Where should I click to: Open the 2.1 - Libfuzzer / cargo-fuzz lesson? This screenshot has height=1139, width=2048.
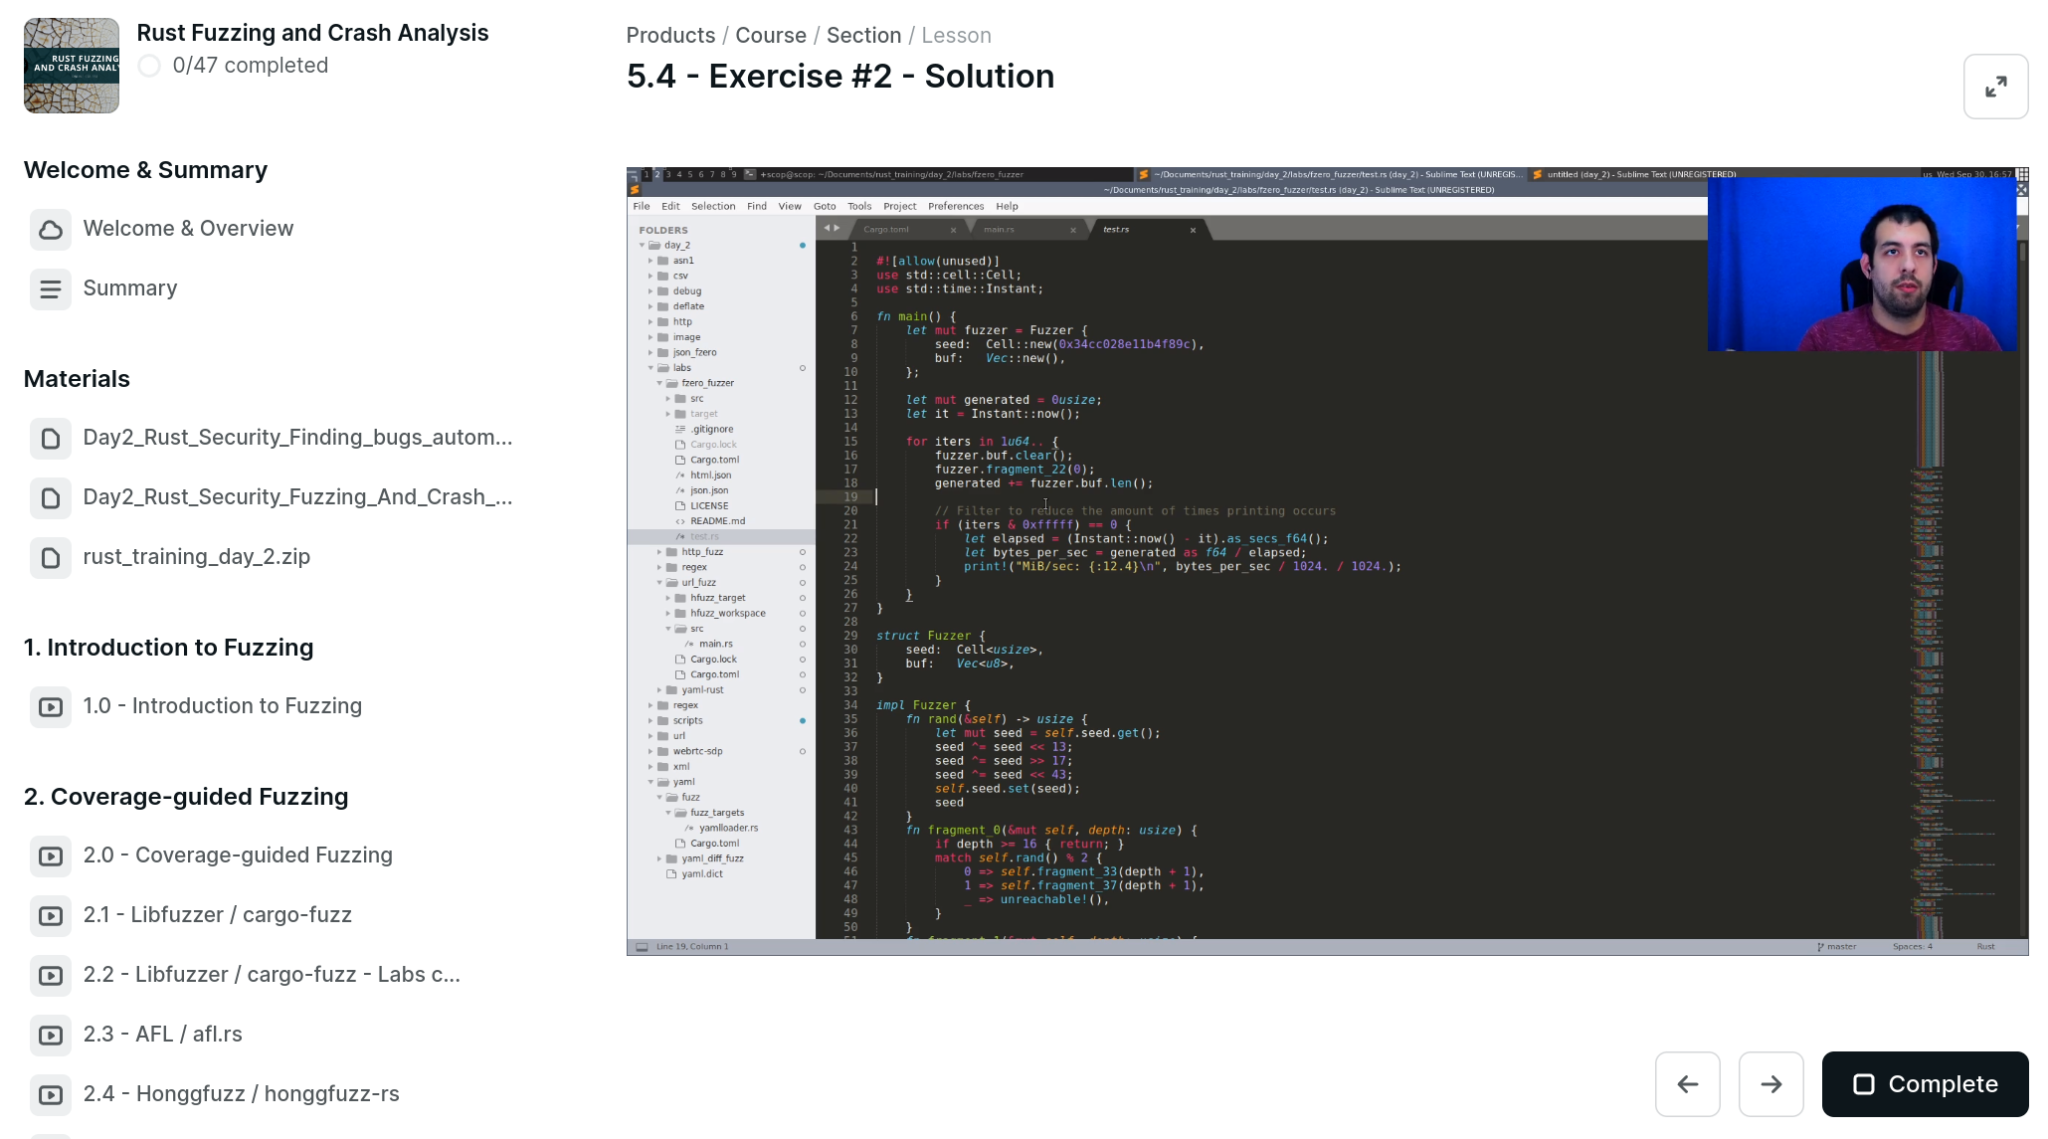click(217, 914)
